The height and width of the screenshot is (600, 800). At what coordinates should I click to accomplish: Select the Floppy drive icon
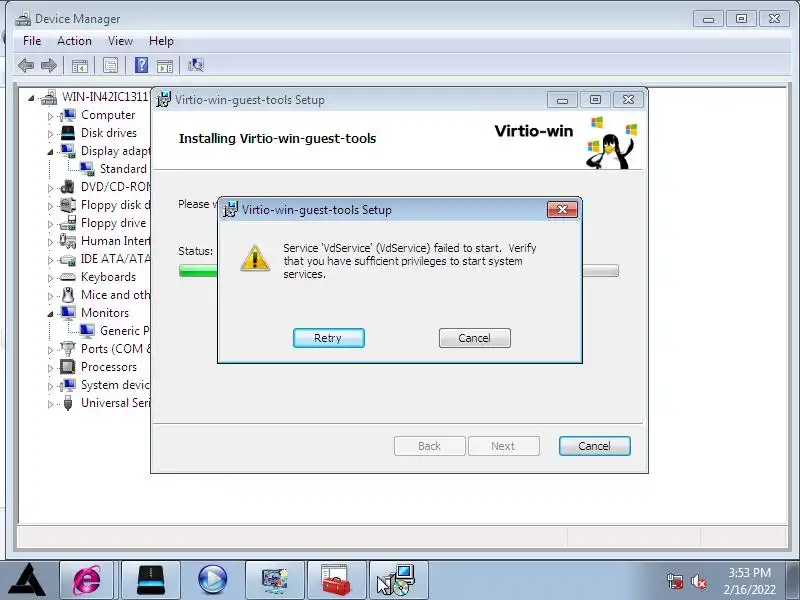coord(67,223)
